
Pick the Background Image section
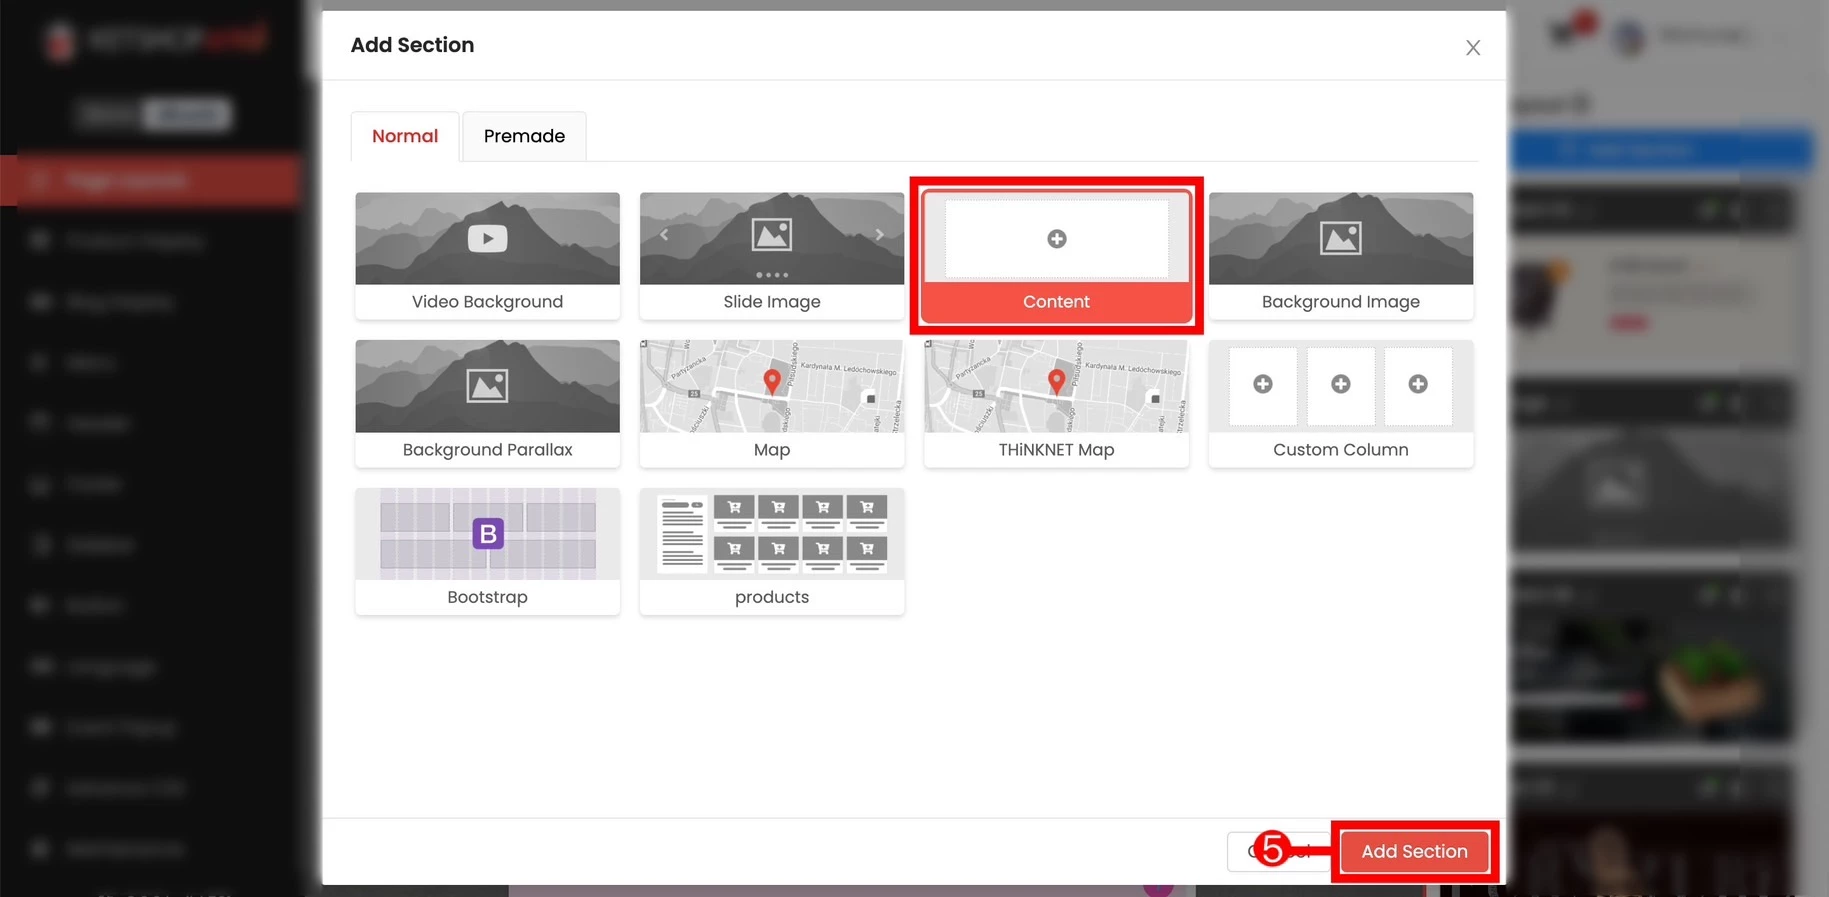coord(1340,256)
